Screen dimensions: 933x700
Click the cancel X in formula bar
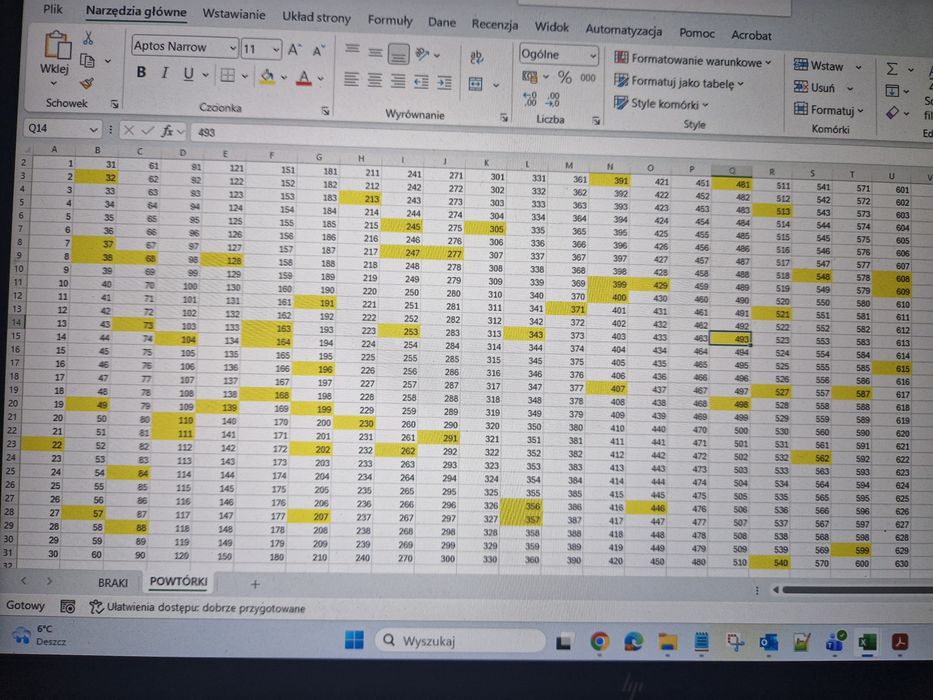(129, 130)
